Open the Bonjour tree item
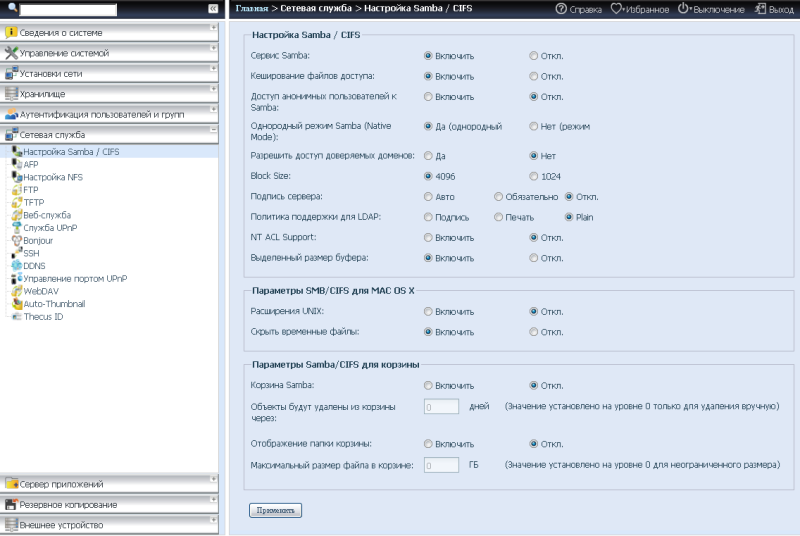800x536 pixels. pos(38,240)
